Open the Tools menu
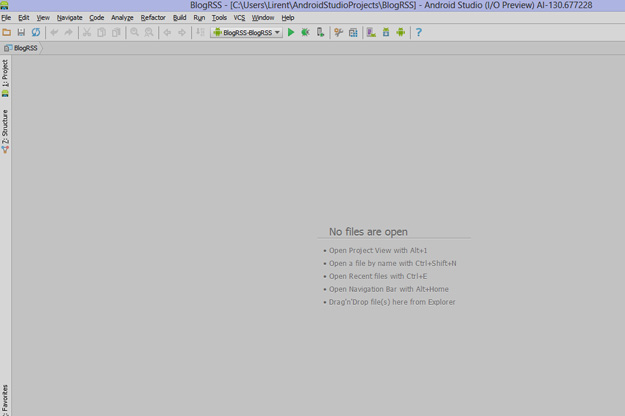The width and height of the screenshot is (625, 416). pyautogui.click(x=219, y=18)
